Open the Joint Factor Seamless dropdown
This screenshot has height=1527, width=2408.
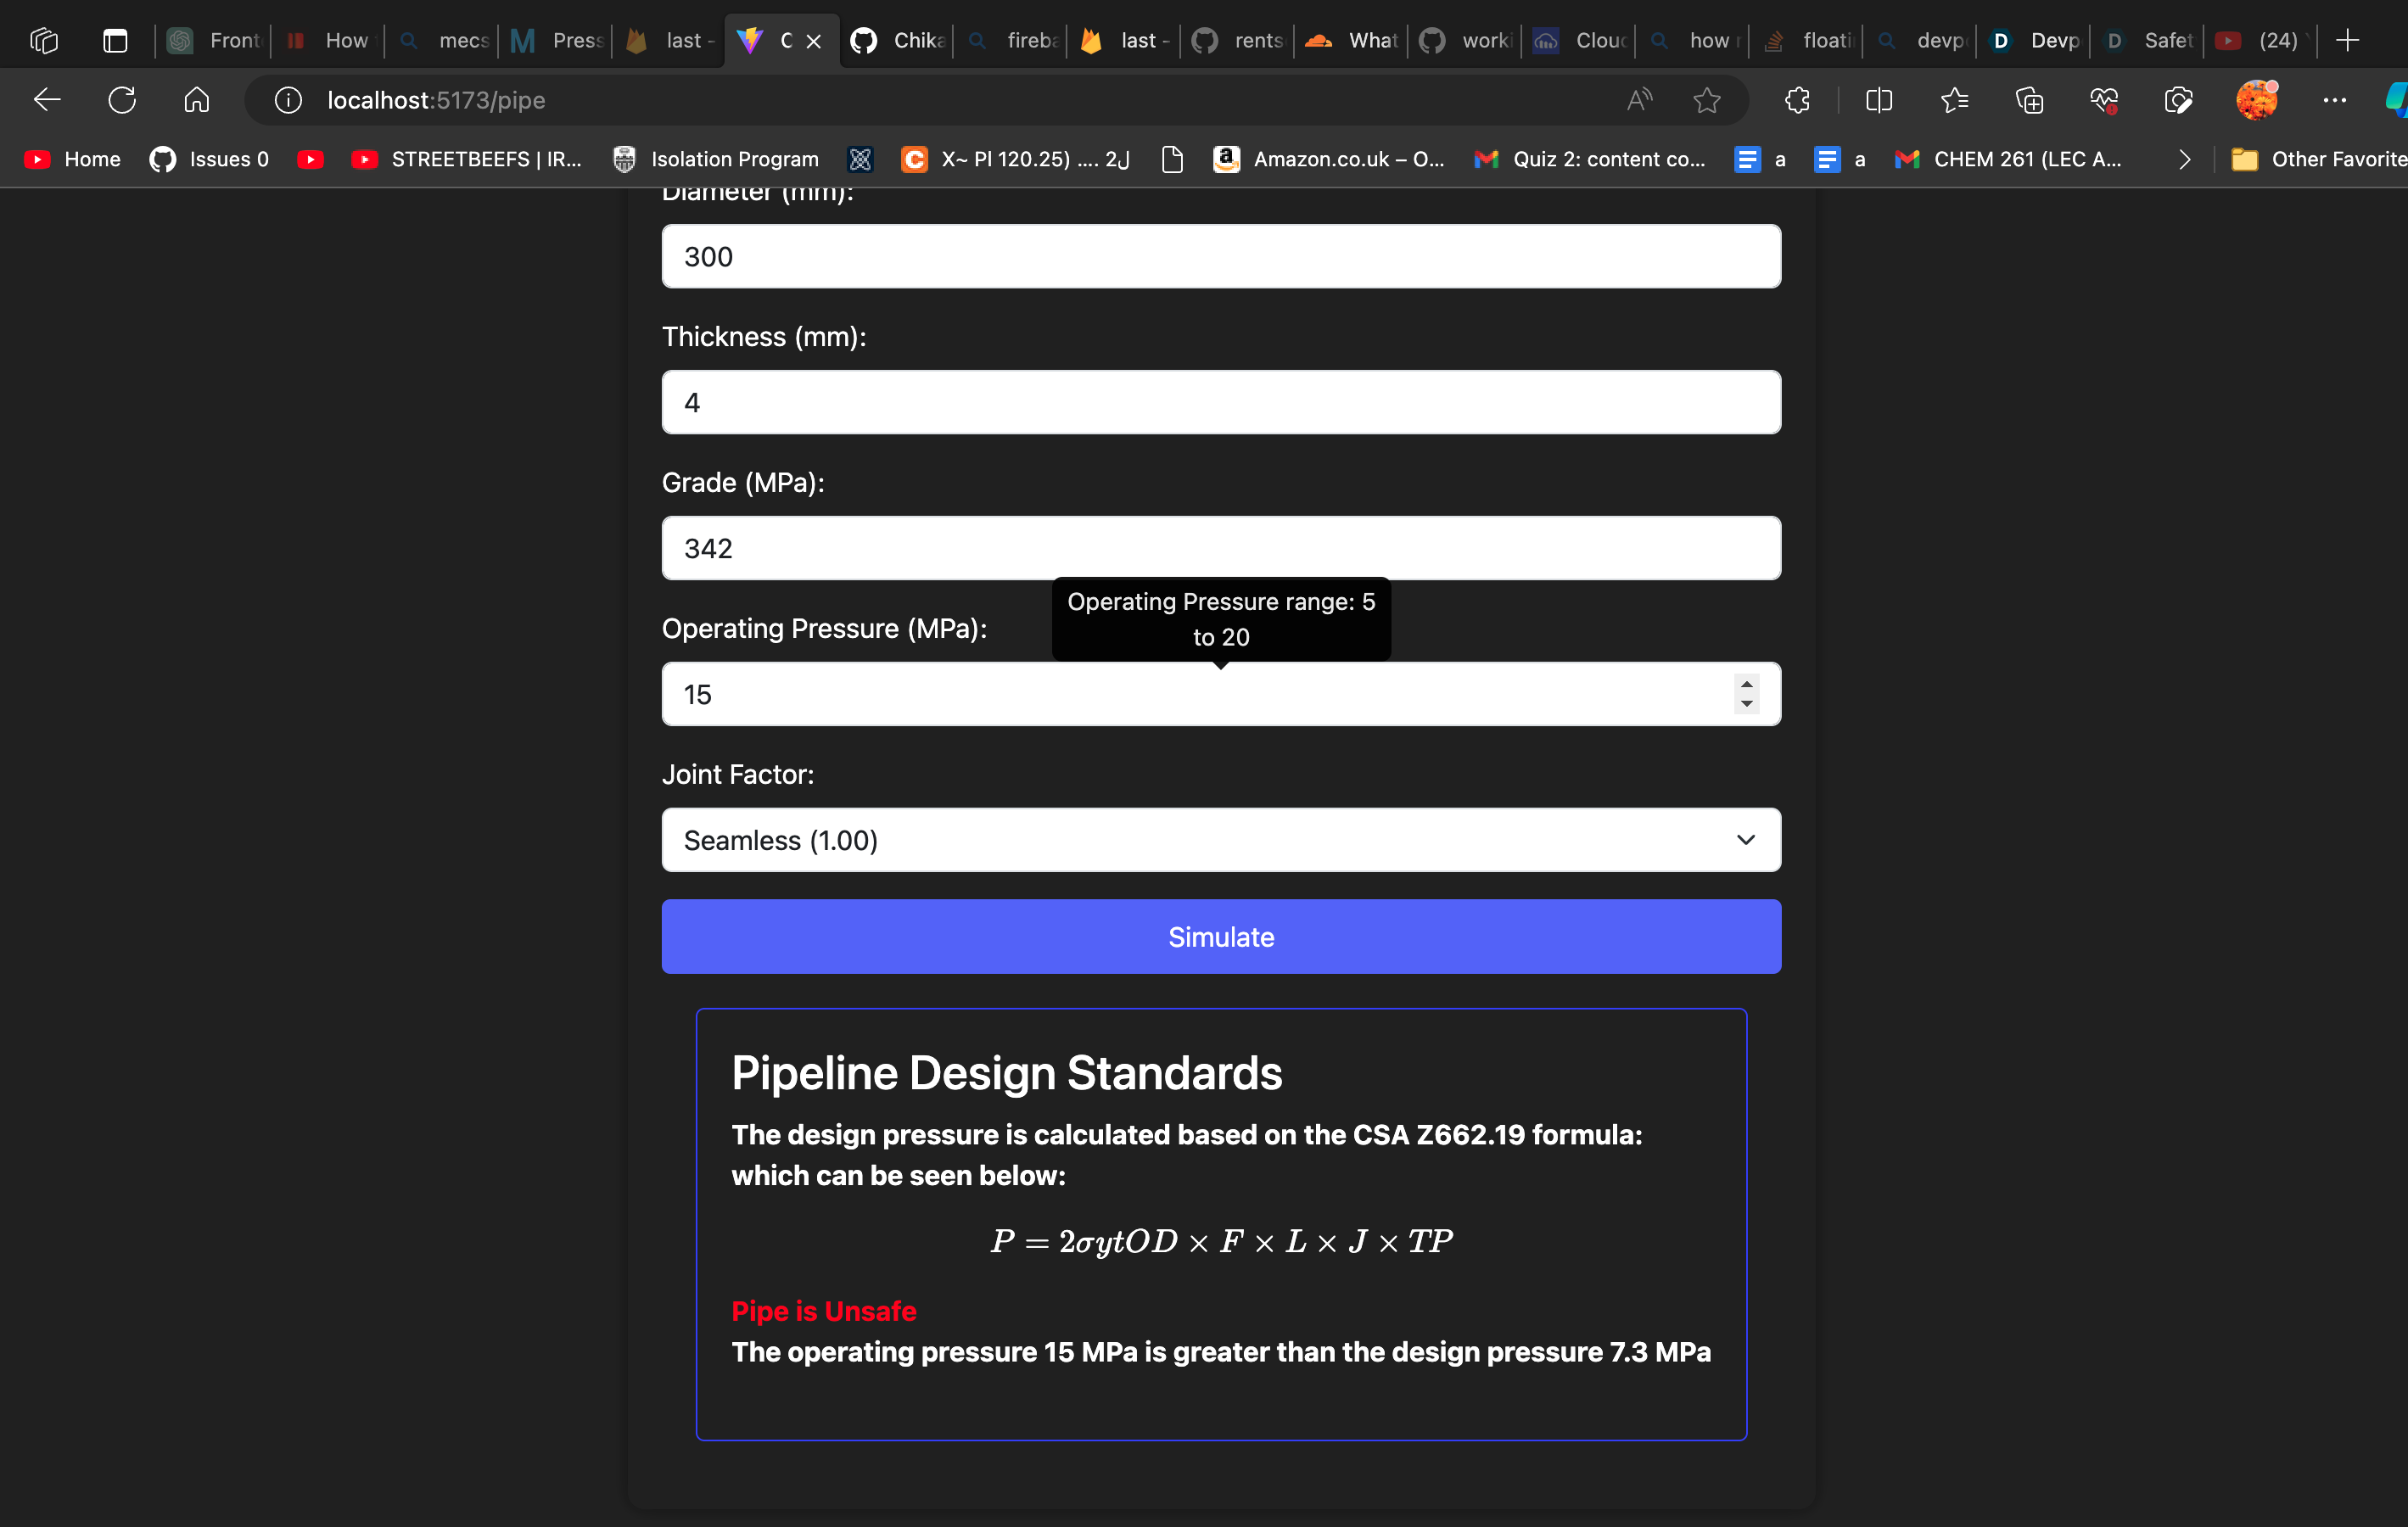tap(1220, 840)
